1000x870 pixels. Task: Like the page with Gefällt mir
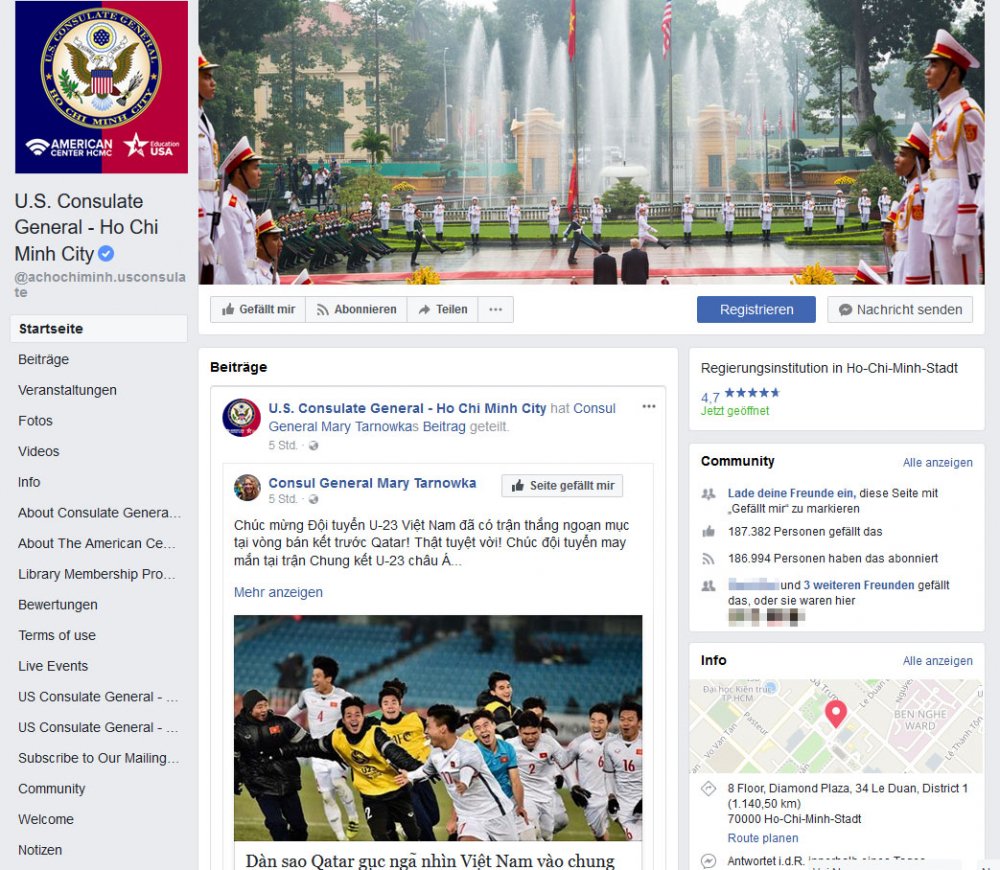point(258,309)
